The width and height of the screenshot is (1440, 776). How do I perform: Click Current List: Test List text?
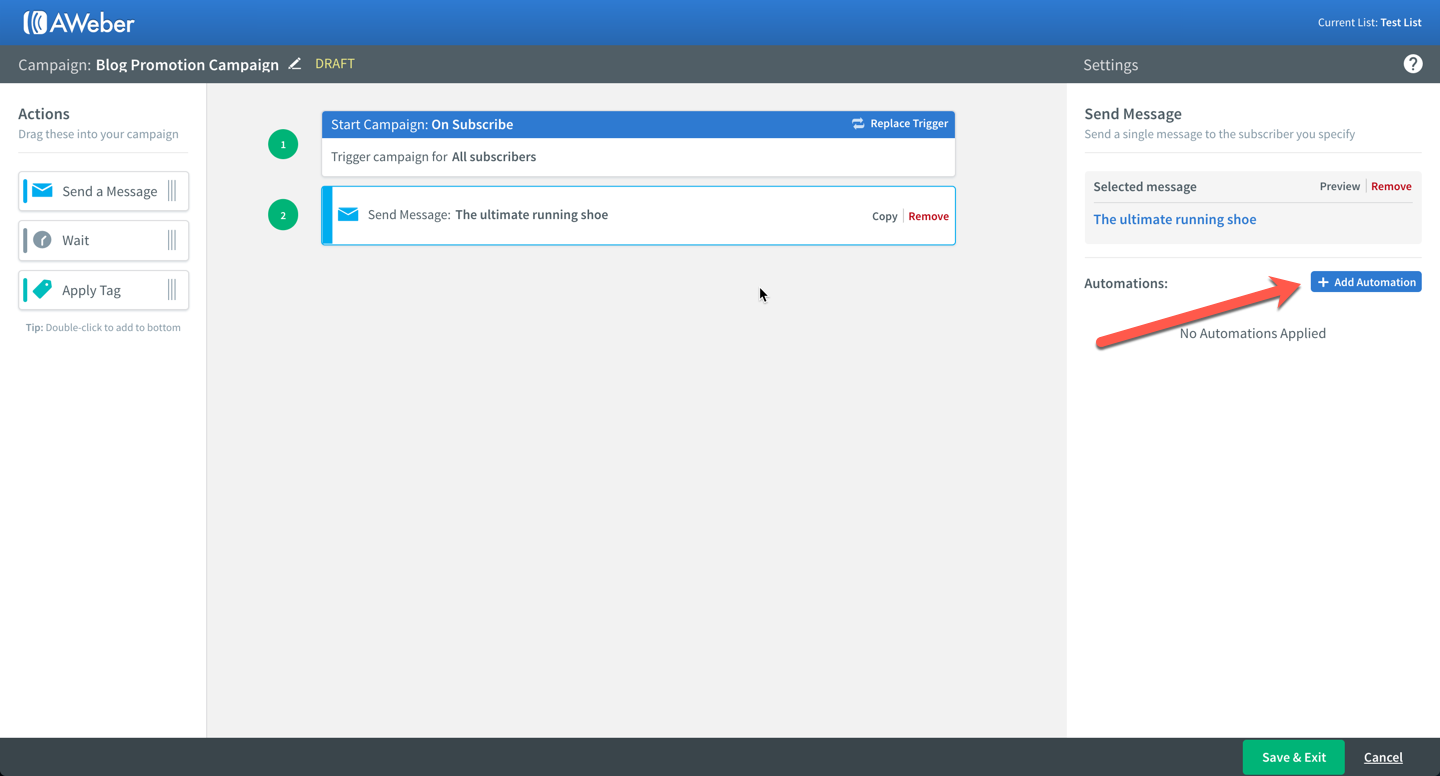pyautogui.click(x=1370, y=22)
